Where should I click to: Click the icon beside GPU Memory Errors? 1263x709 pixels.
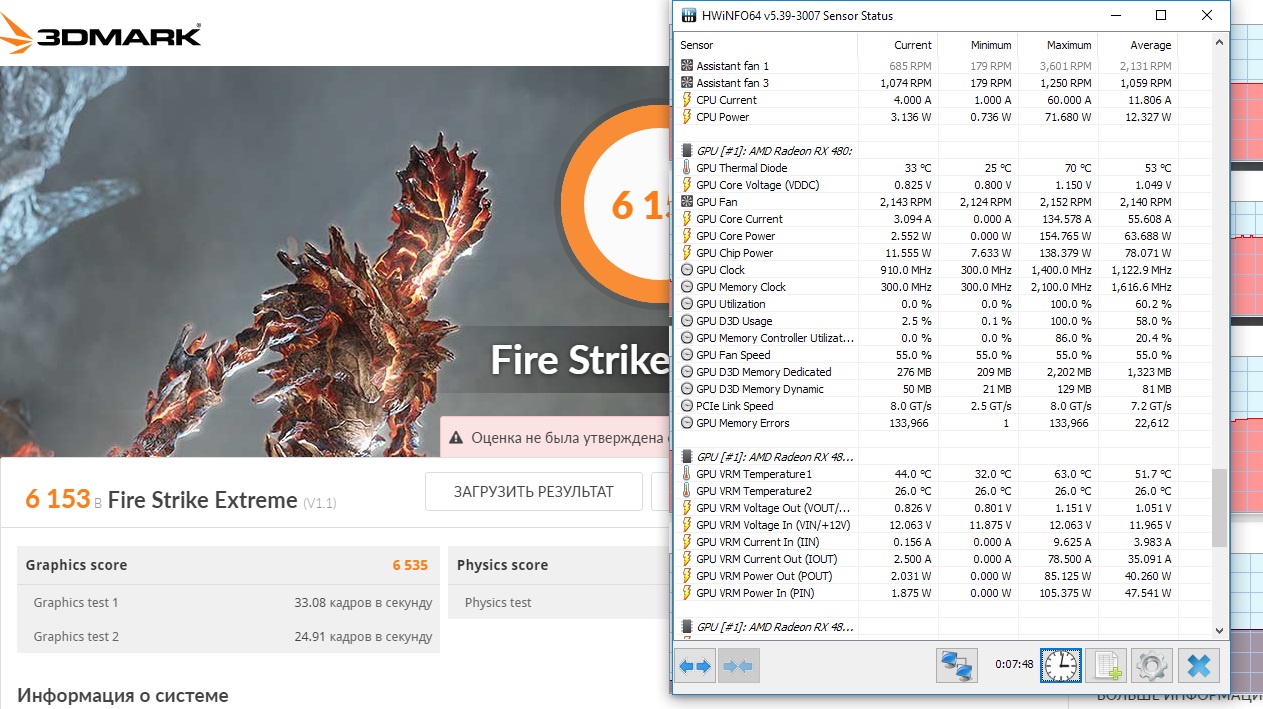pos(687,423)
